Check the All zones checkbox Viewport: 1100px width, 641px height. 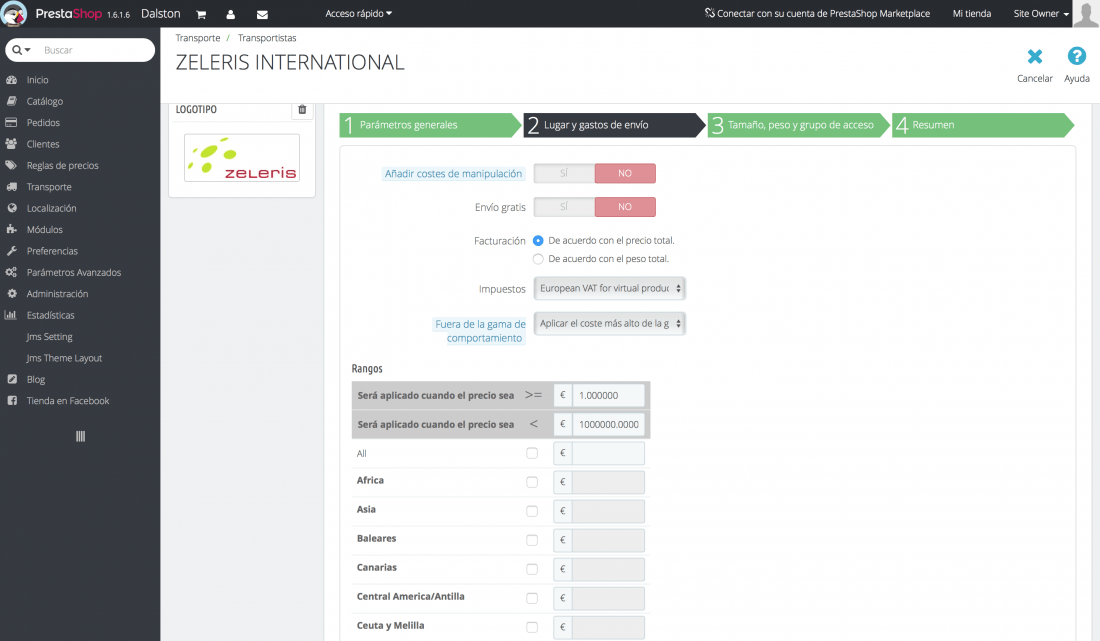[x=532, y=453]
